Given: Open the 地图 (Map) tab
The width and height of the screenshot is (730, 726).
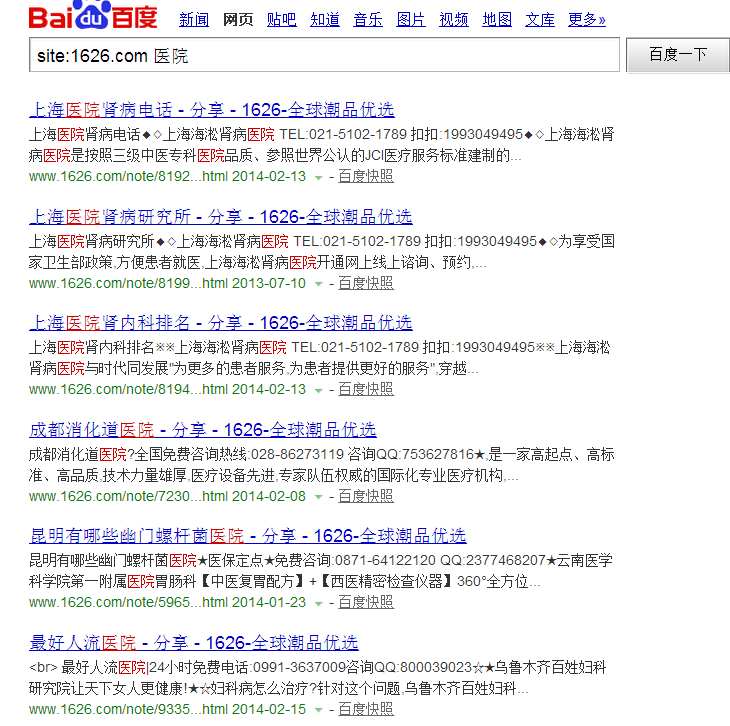Looking at the screenshot, I should (497, 20).
